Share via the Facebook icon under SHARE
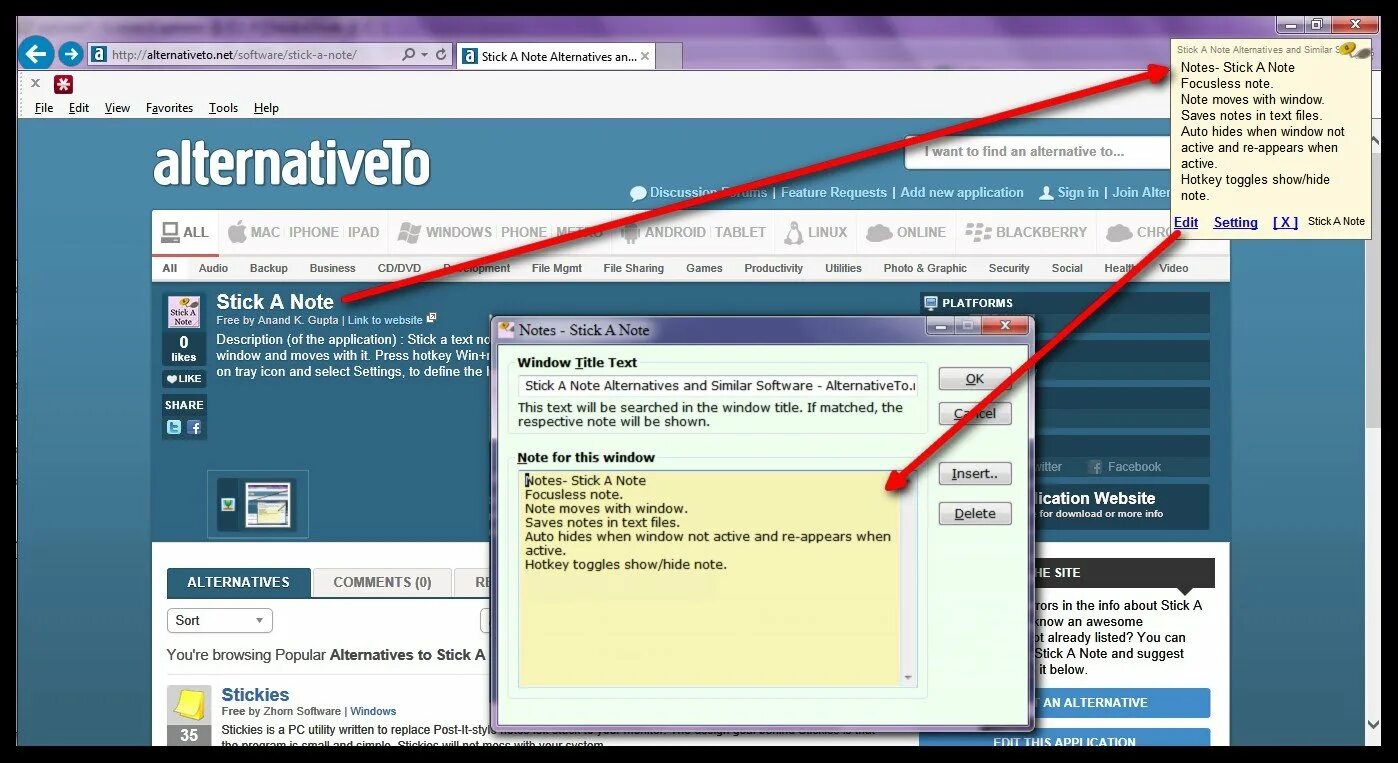Viewport: 1398px width, 763px height. point(195,427)
